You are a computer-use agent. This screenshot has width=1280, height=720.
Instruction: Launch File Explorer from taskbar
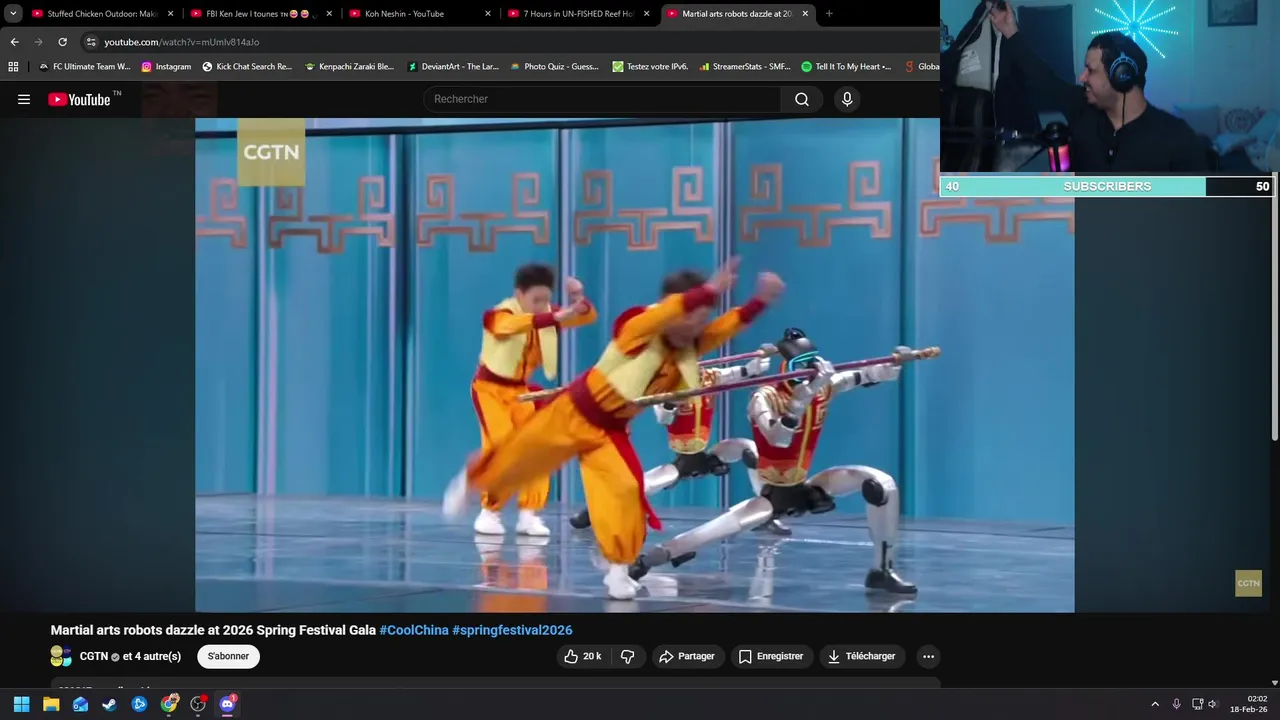point(51,704)
